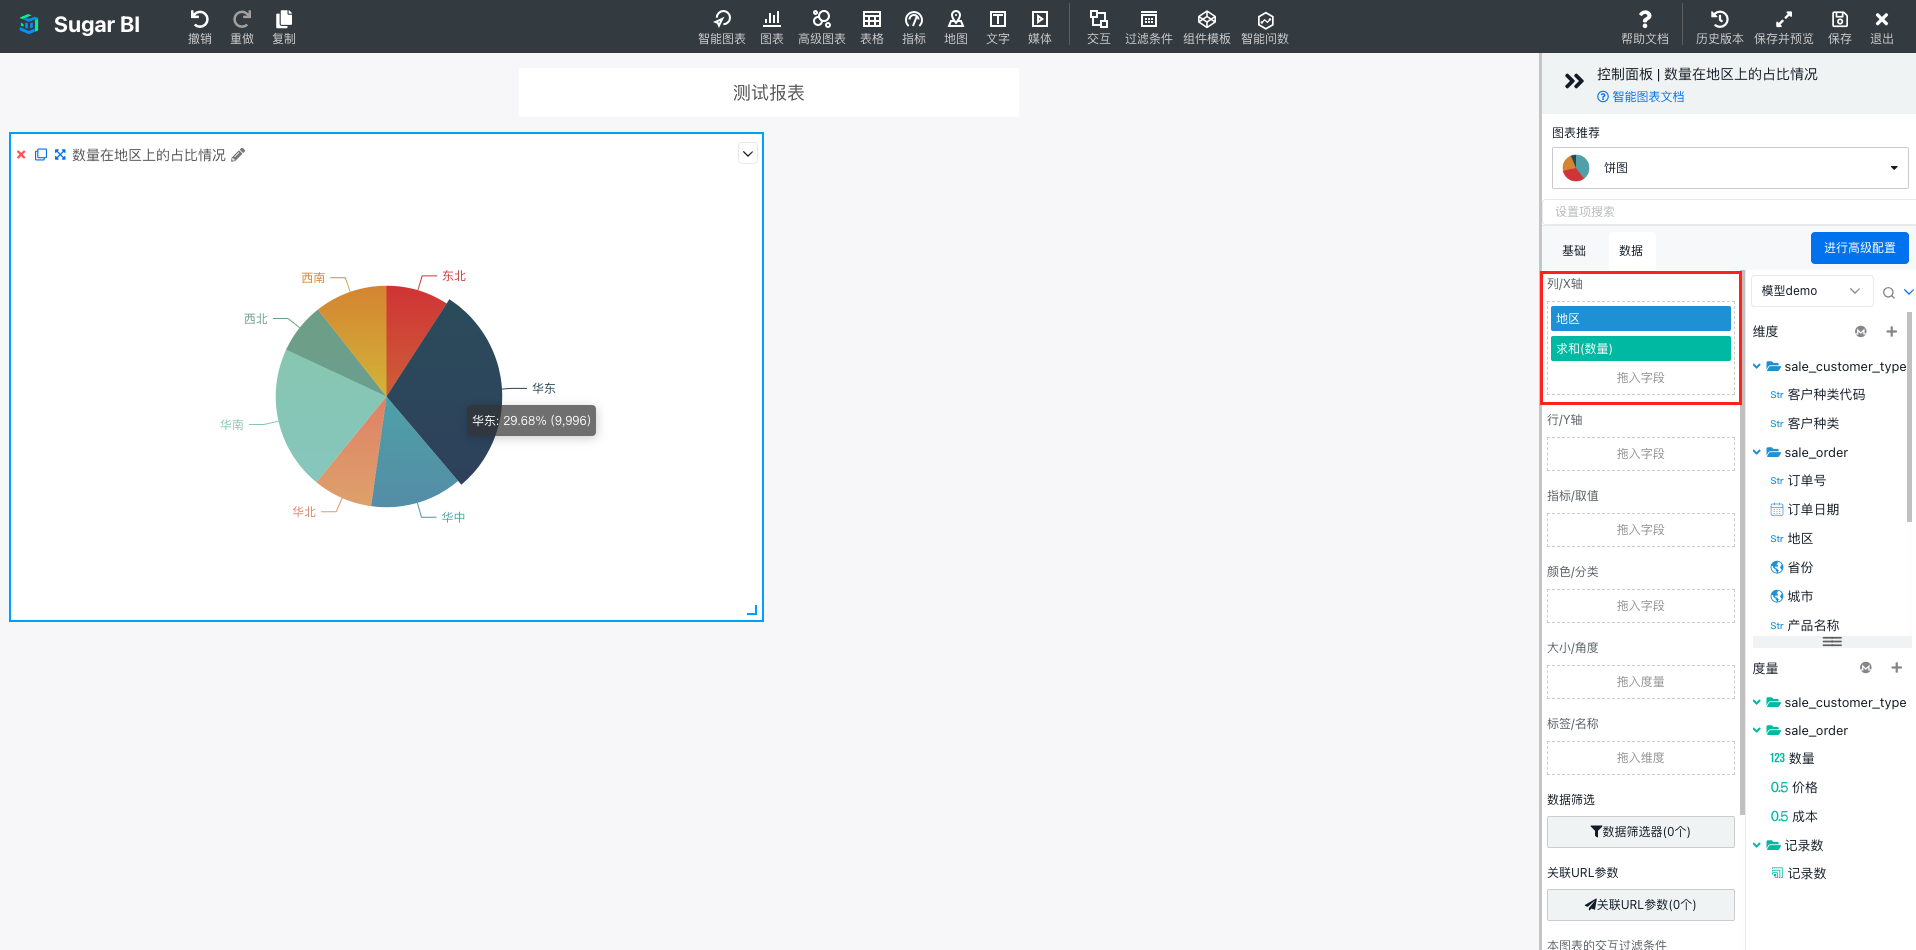Switch to the 基础 tab
Viewport: 1916px width, 950px height.
[1574, 251]
